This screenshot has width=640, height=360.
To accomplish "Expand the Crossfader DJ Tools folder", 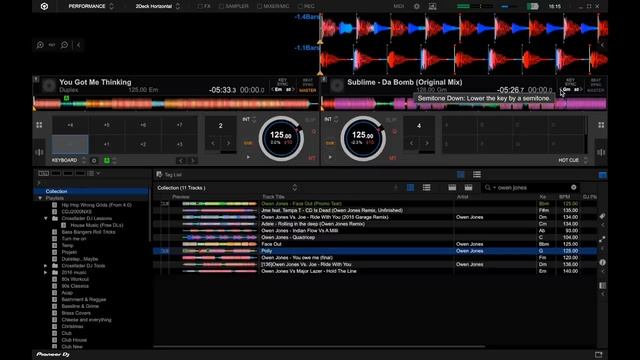I will coord(46,266).
